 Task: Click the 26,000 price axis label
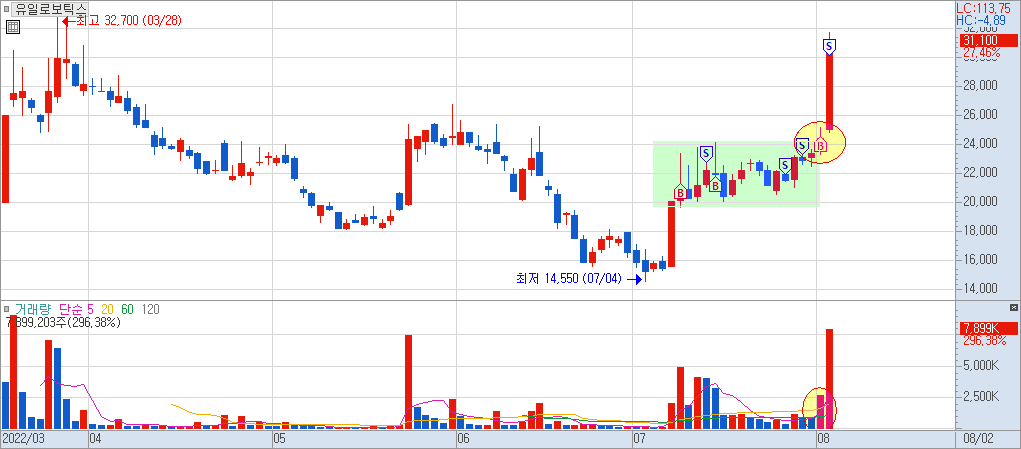coord(980,115)
